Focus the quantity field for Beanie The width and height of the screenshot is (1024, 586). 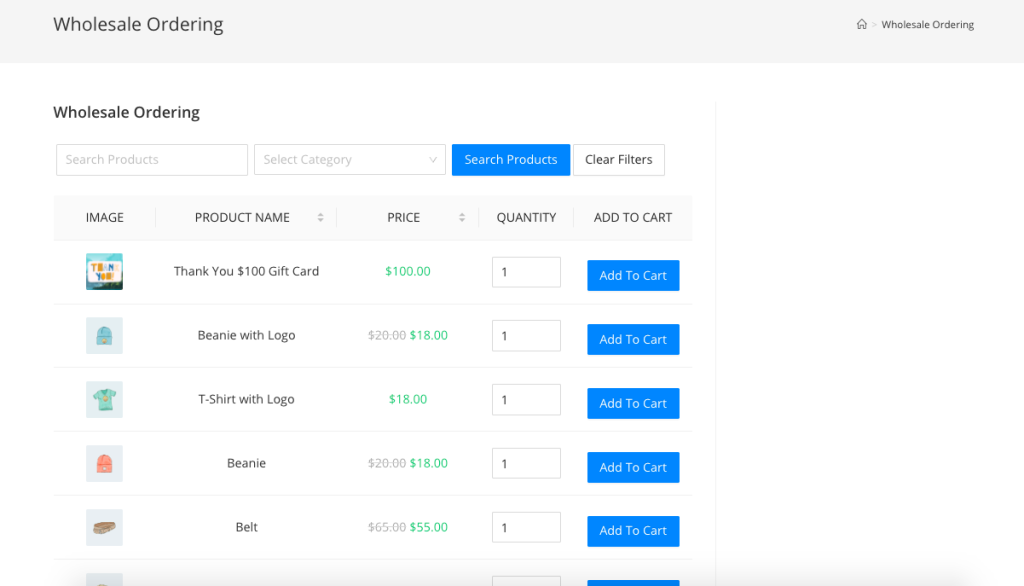coord(525,464)
